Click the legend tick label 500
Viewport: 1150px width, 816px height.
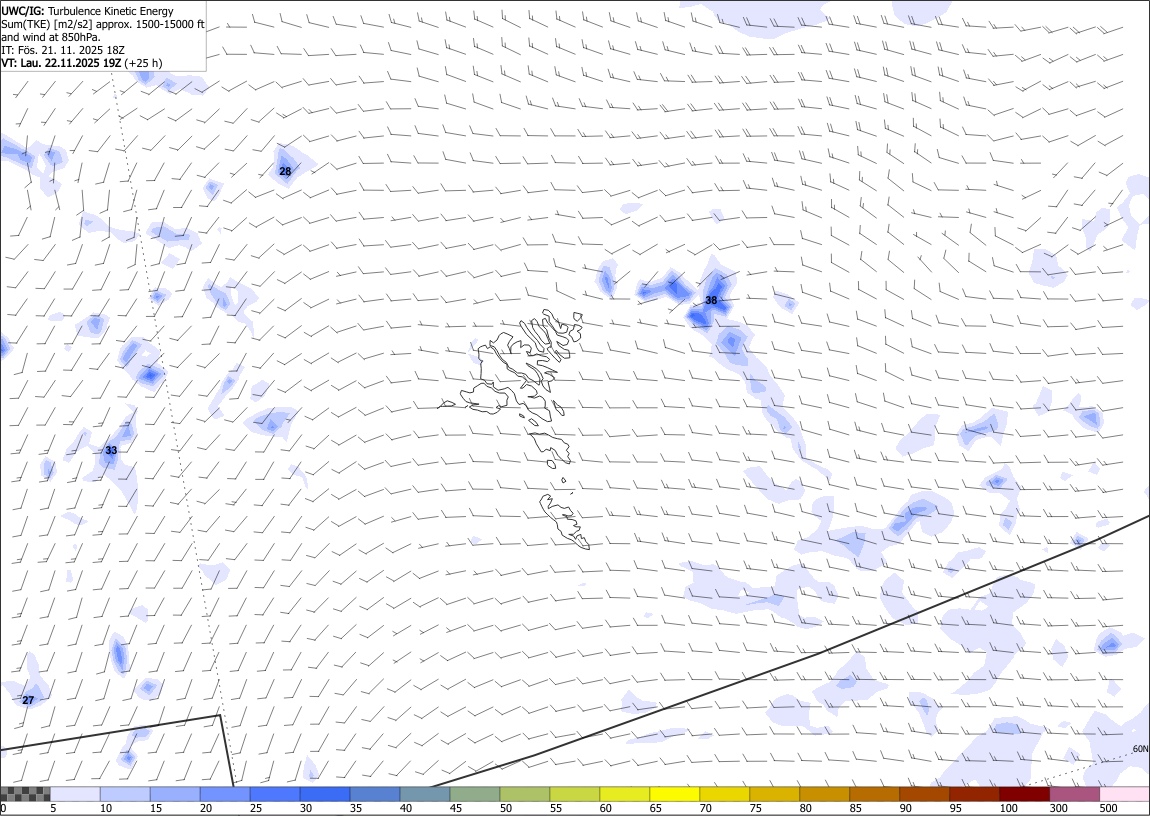coord(1108,808)
